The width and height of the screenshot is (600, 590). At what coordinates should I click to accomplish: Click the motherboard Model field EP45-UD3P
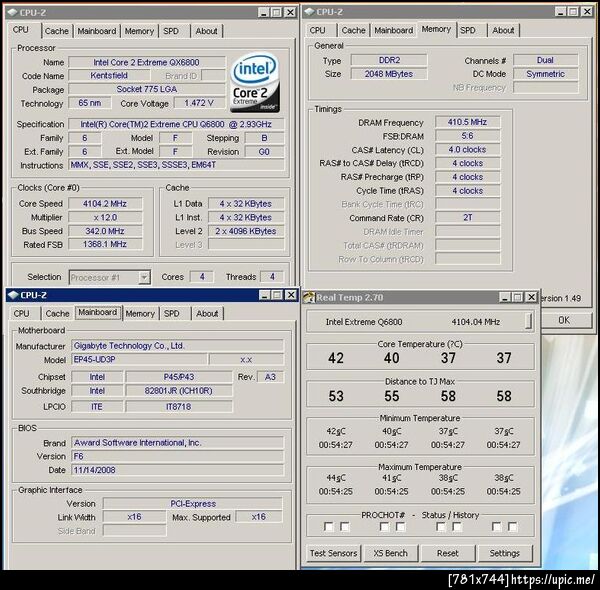point(139,360)
